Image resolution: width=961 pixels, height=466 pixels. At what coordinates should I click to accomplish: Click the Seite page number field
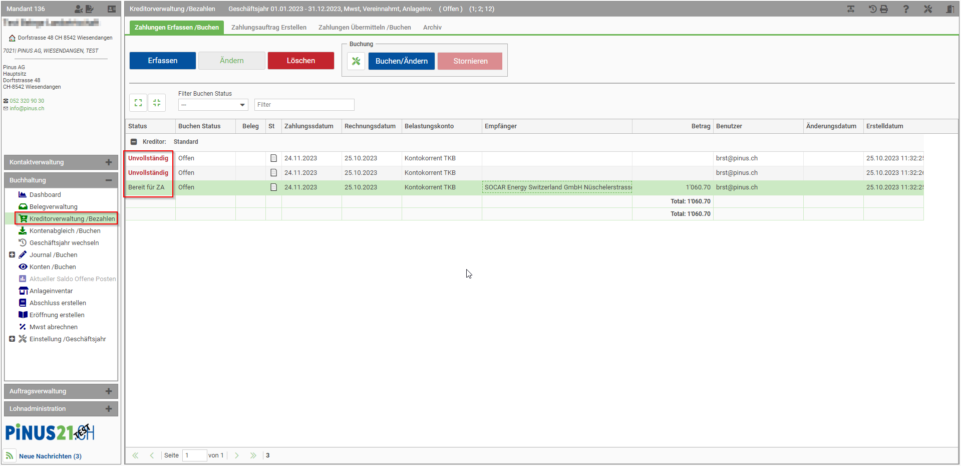(x=195, y=456)
